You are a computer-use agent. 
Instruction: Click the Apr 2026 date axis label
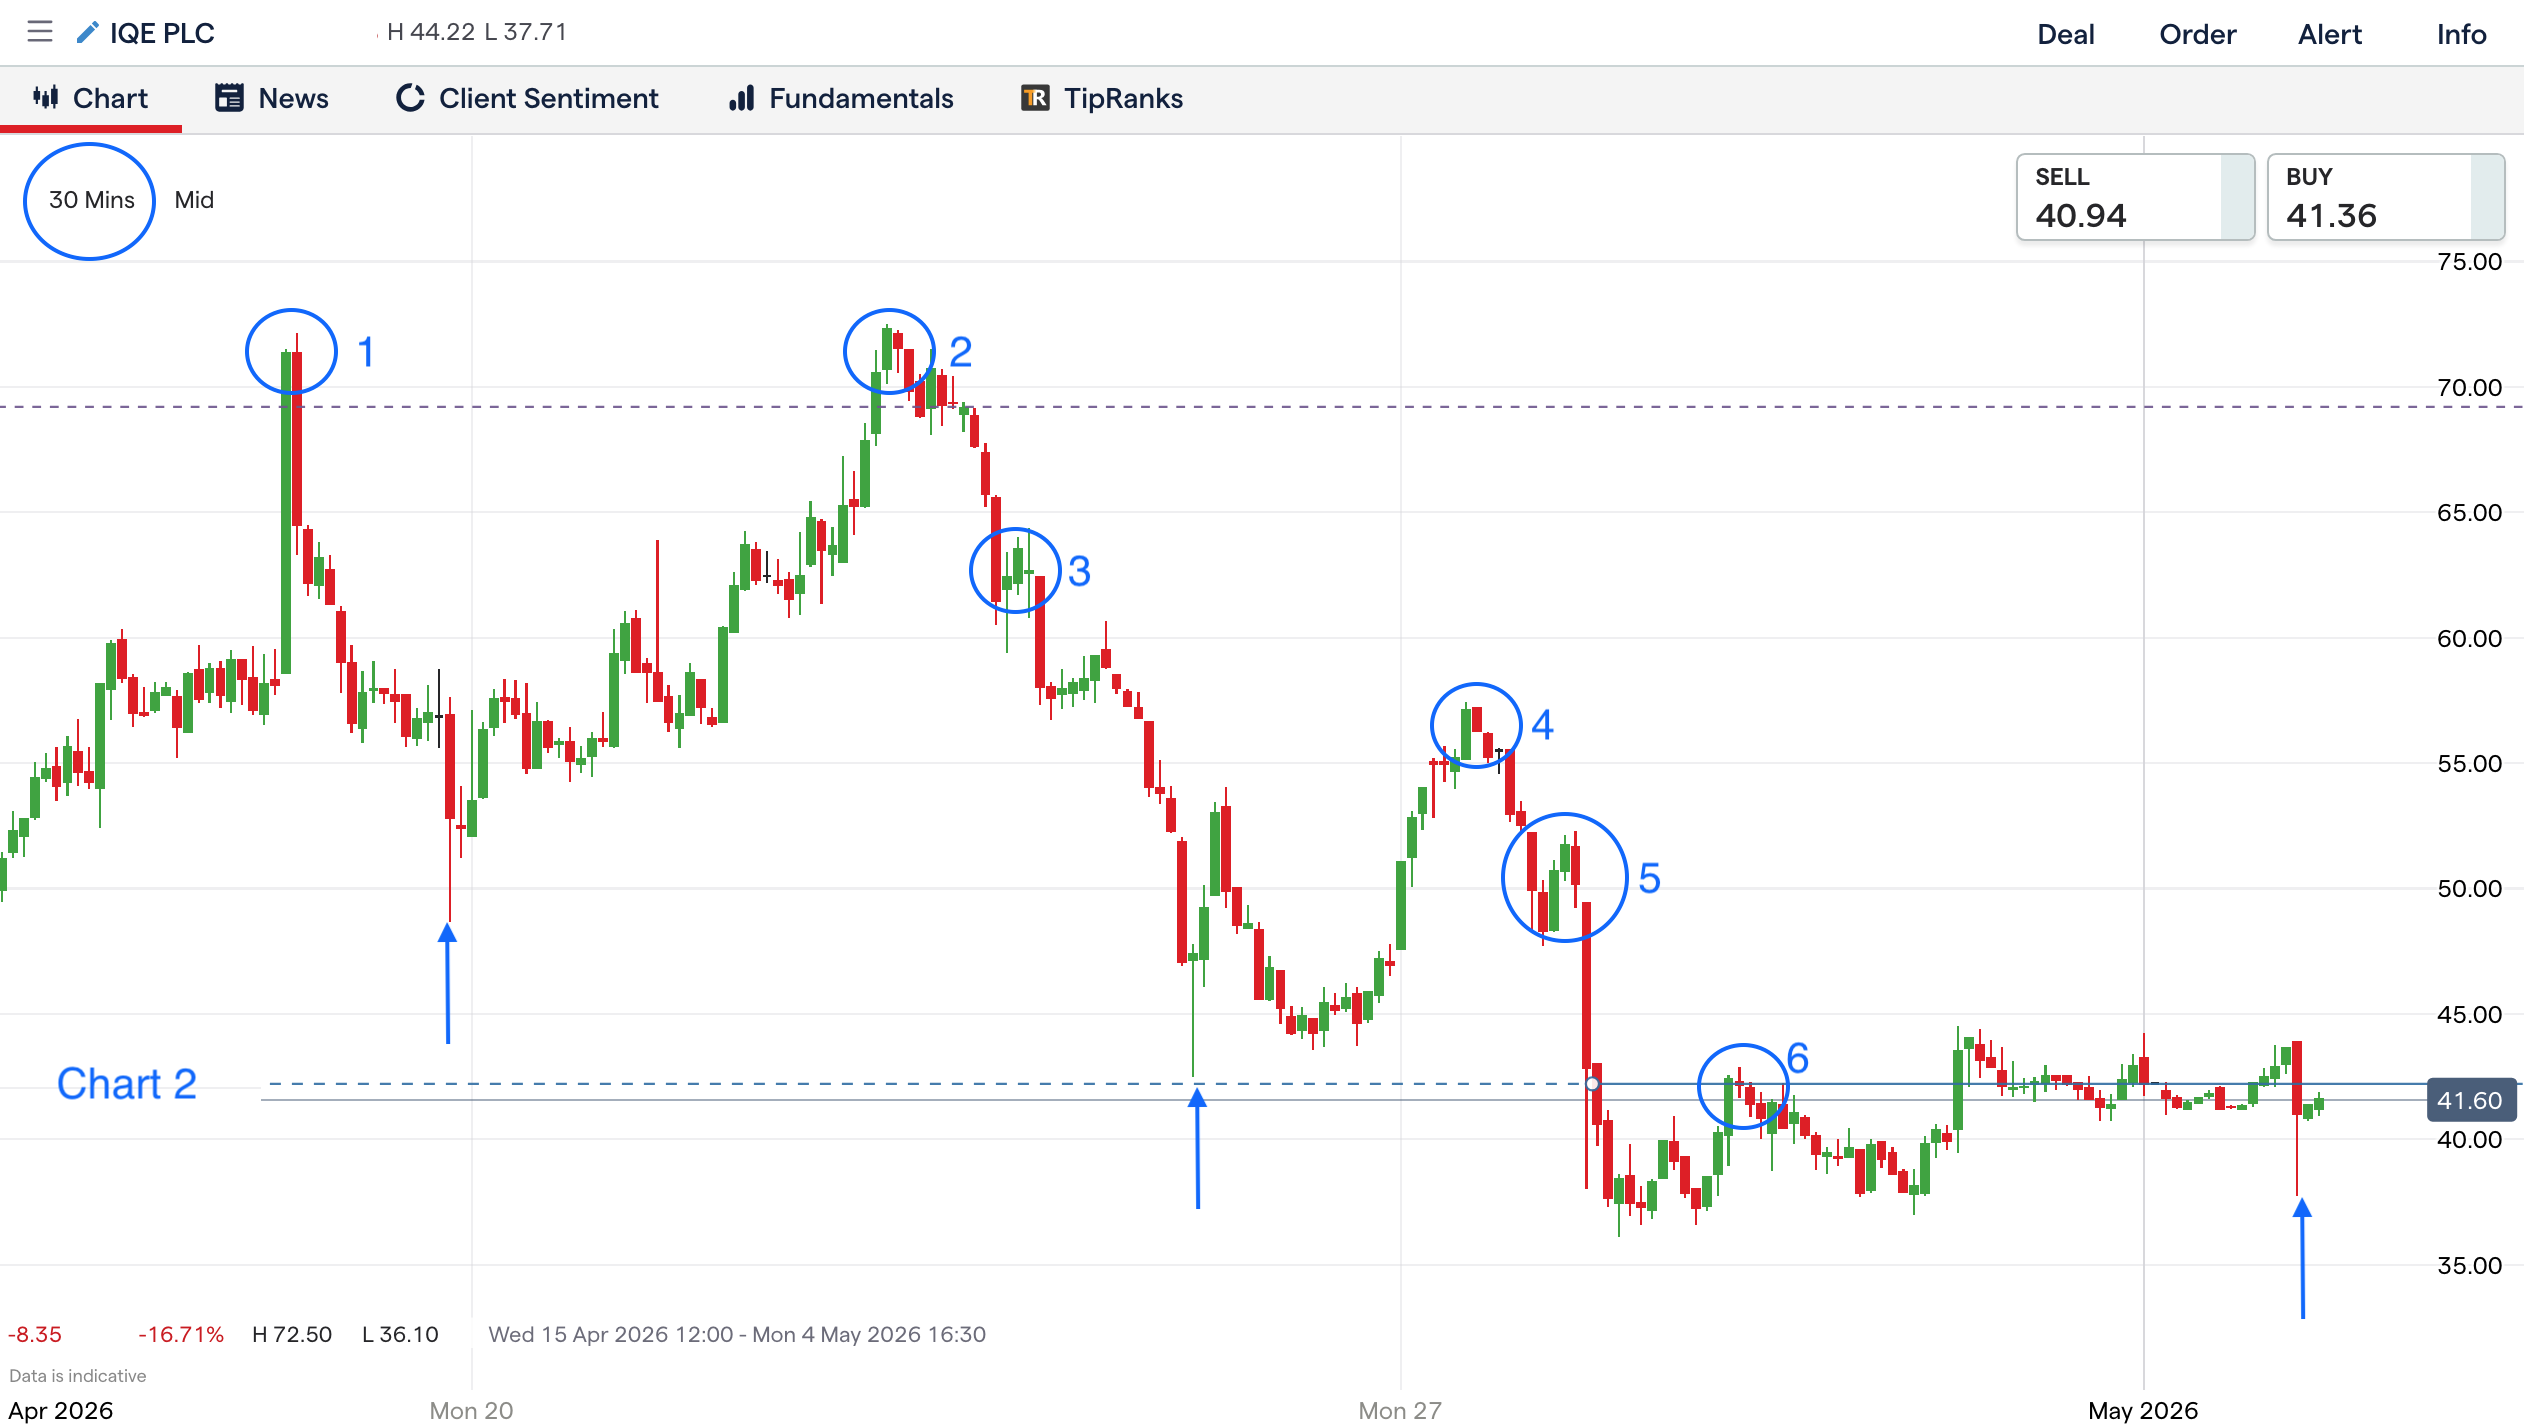coord(60,1410)
